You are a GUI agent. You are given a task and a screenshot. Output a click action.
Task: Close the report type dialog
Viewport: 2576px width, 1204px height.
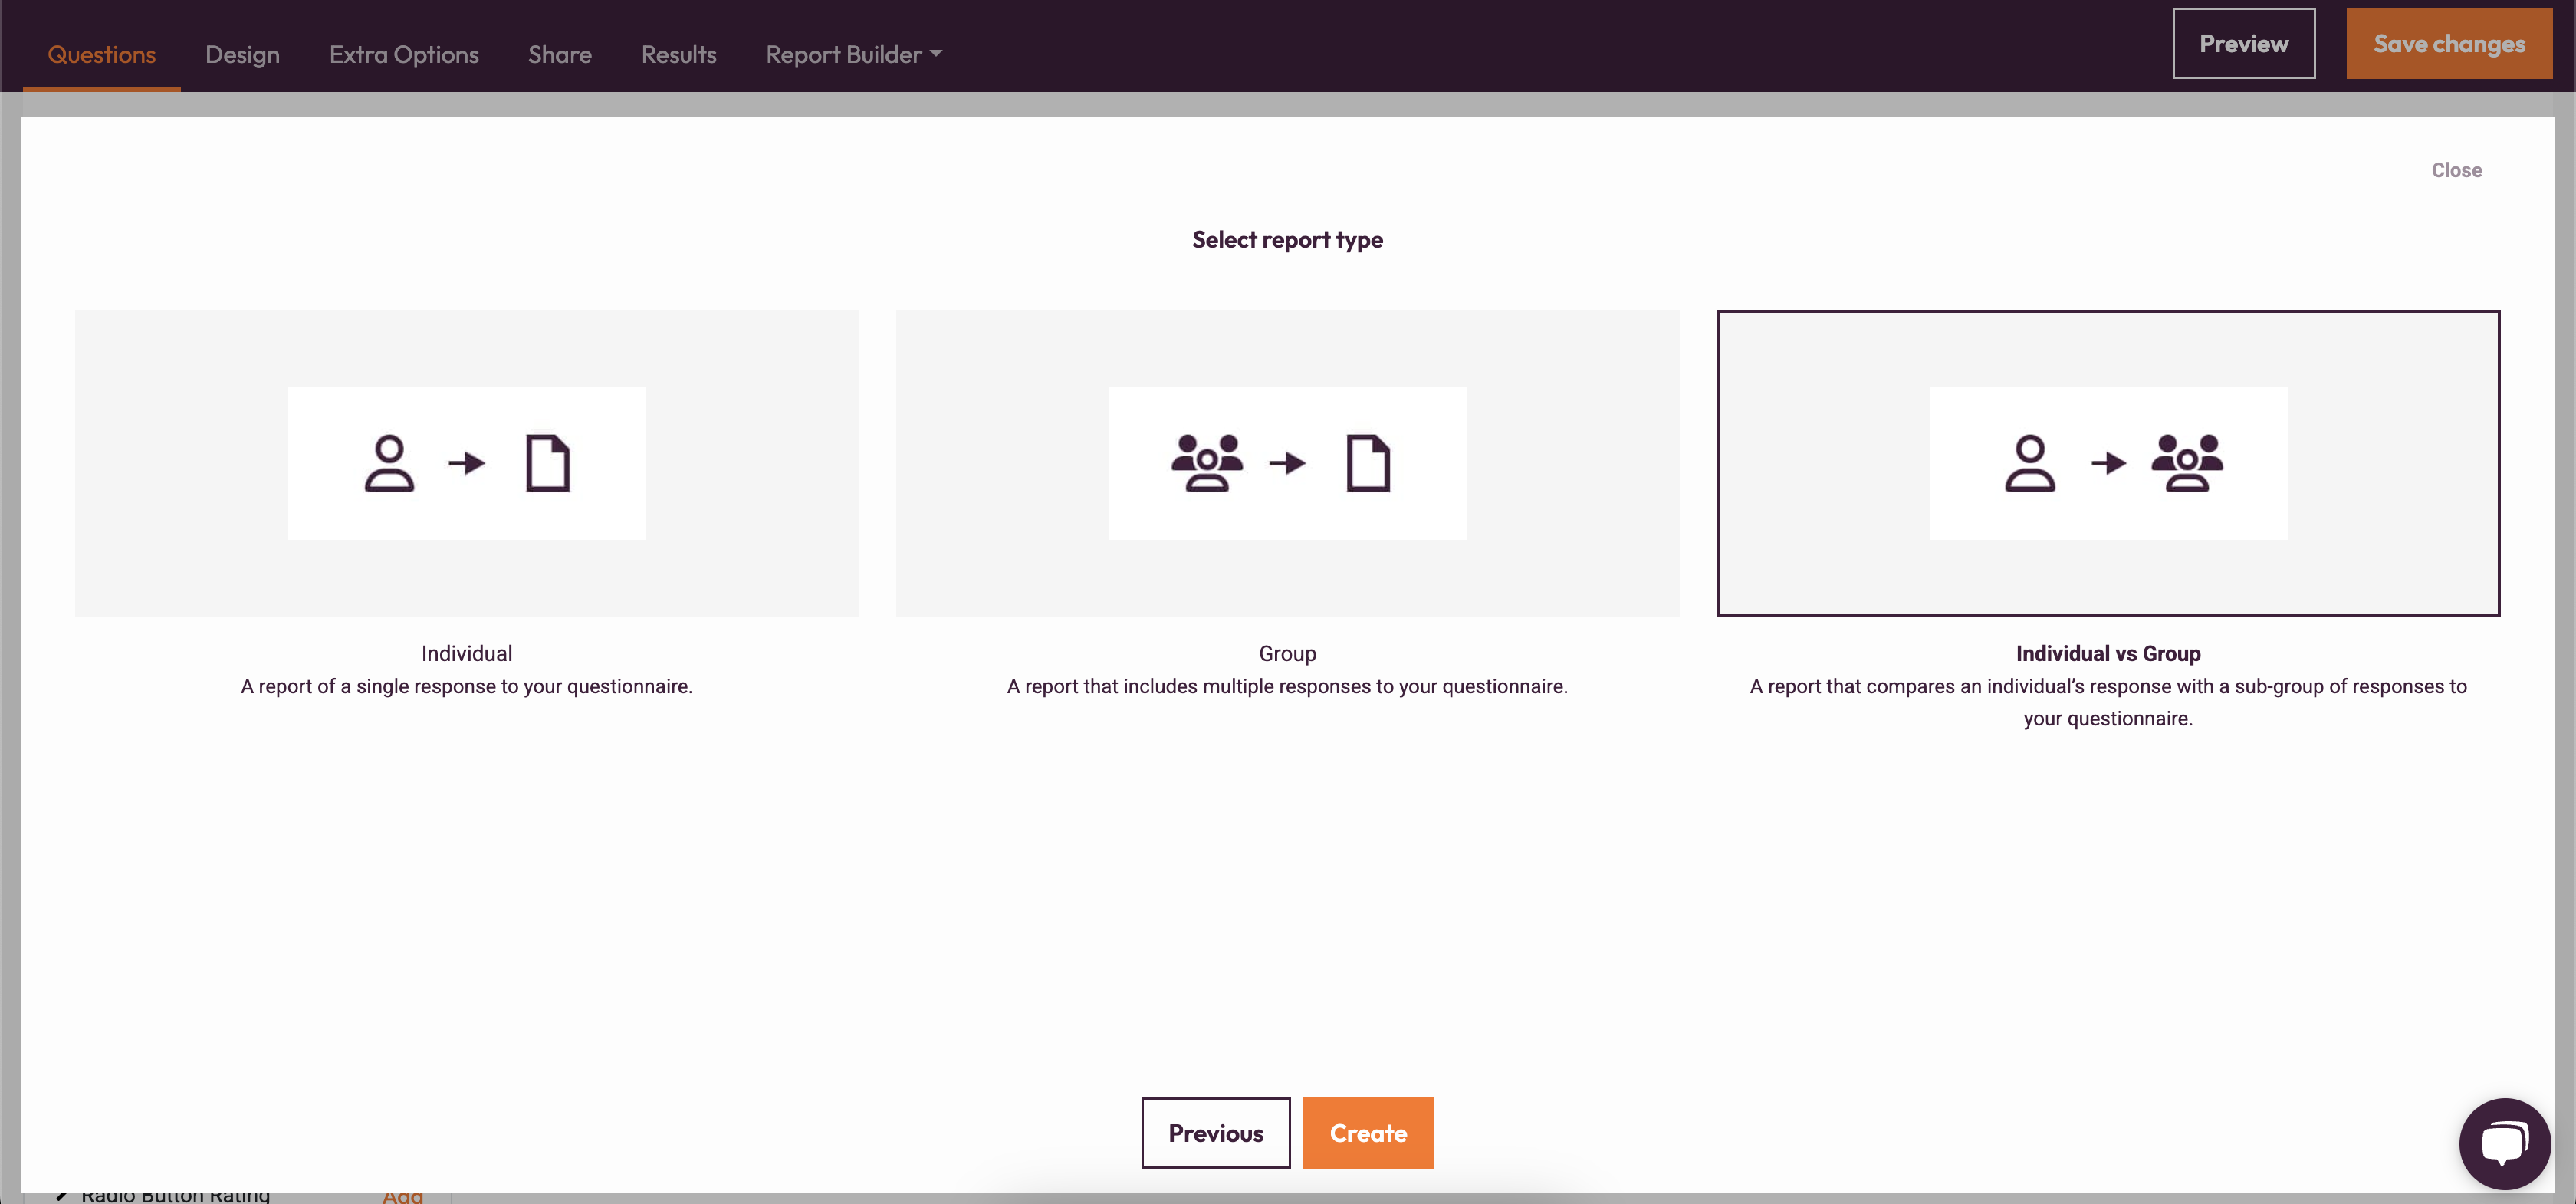[x=2456, y=170]
